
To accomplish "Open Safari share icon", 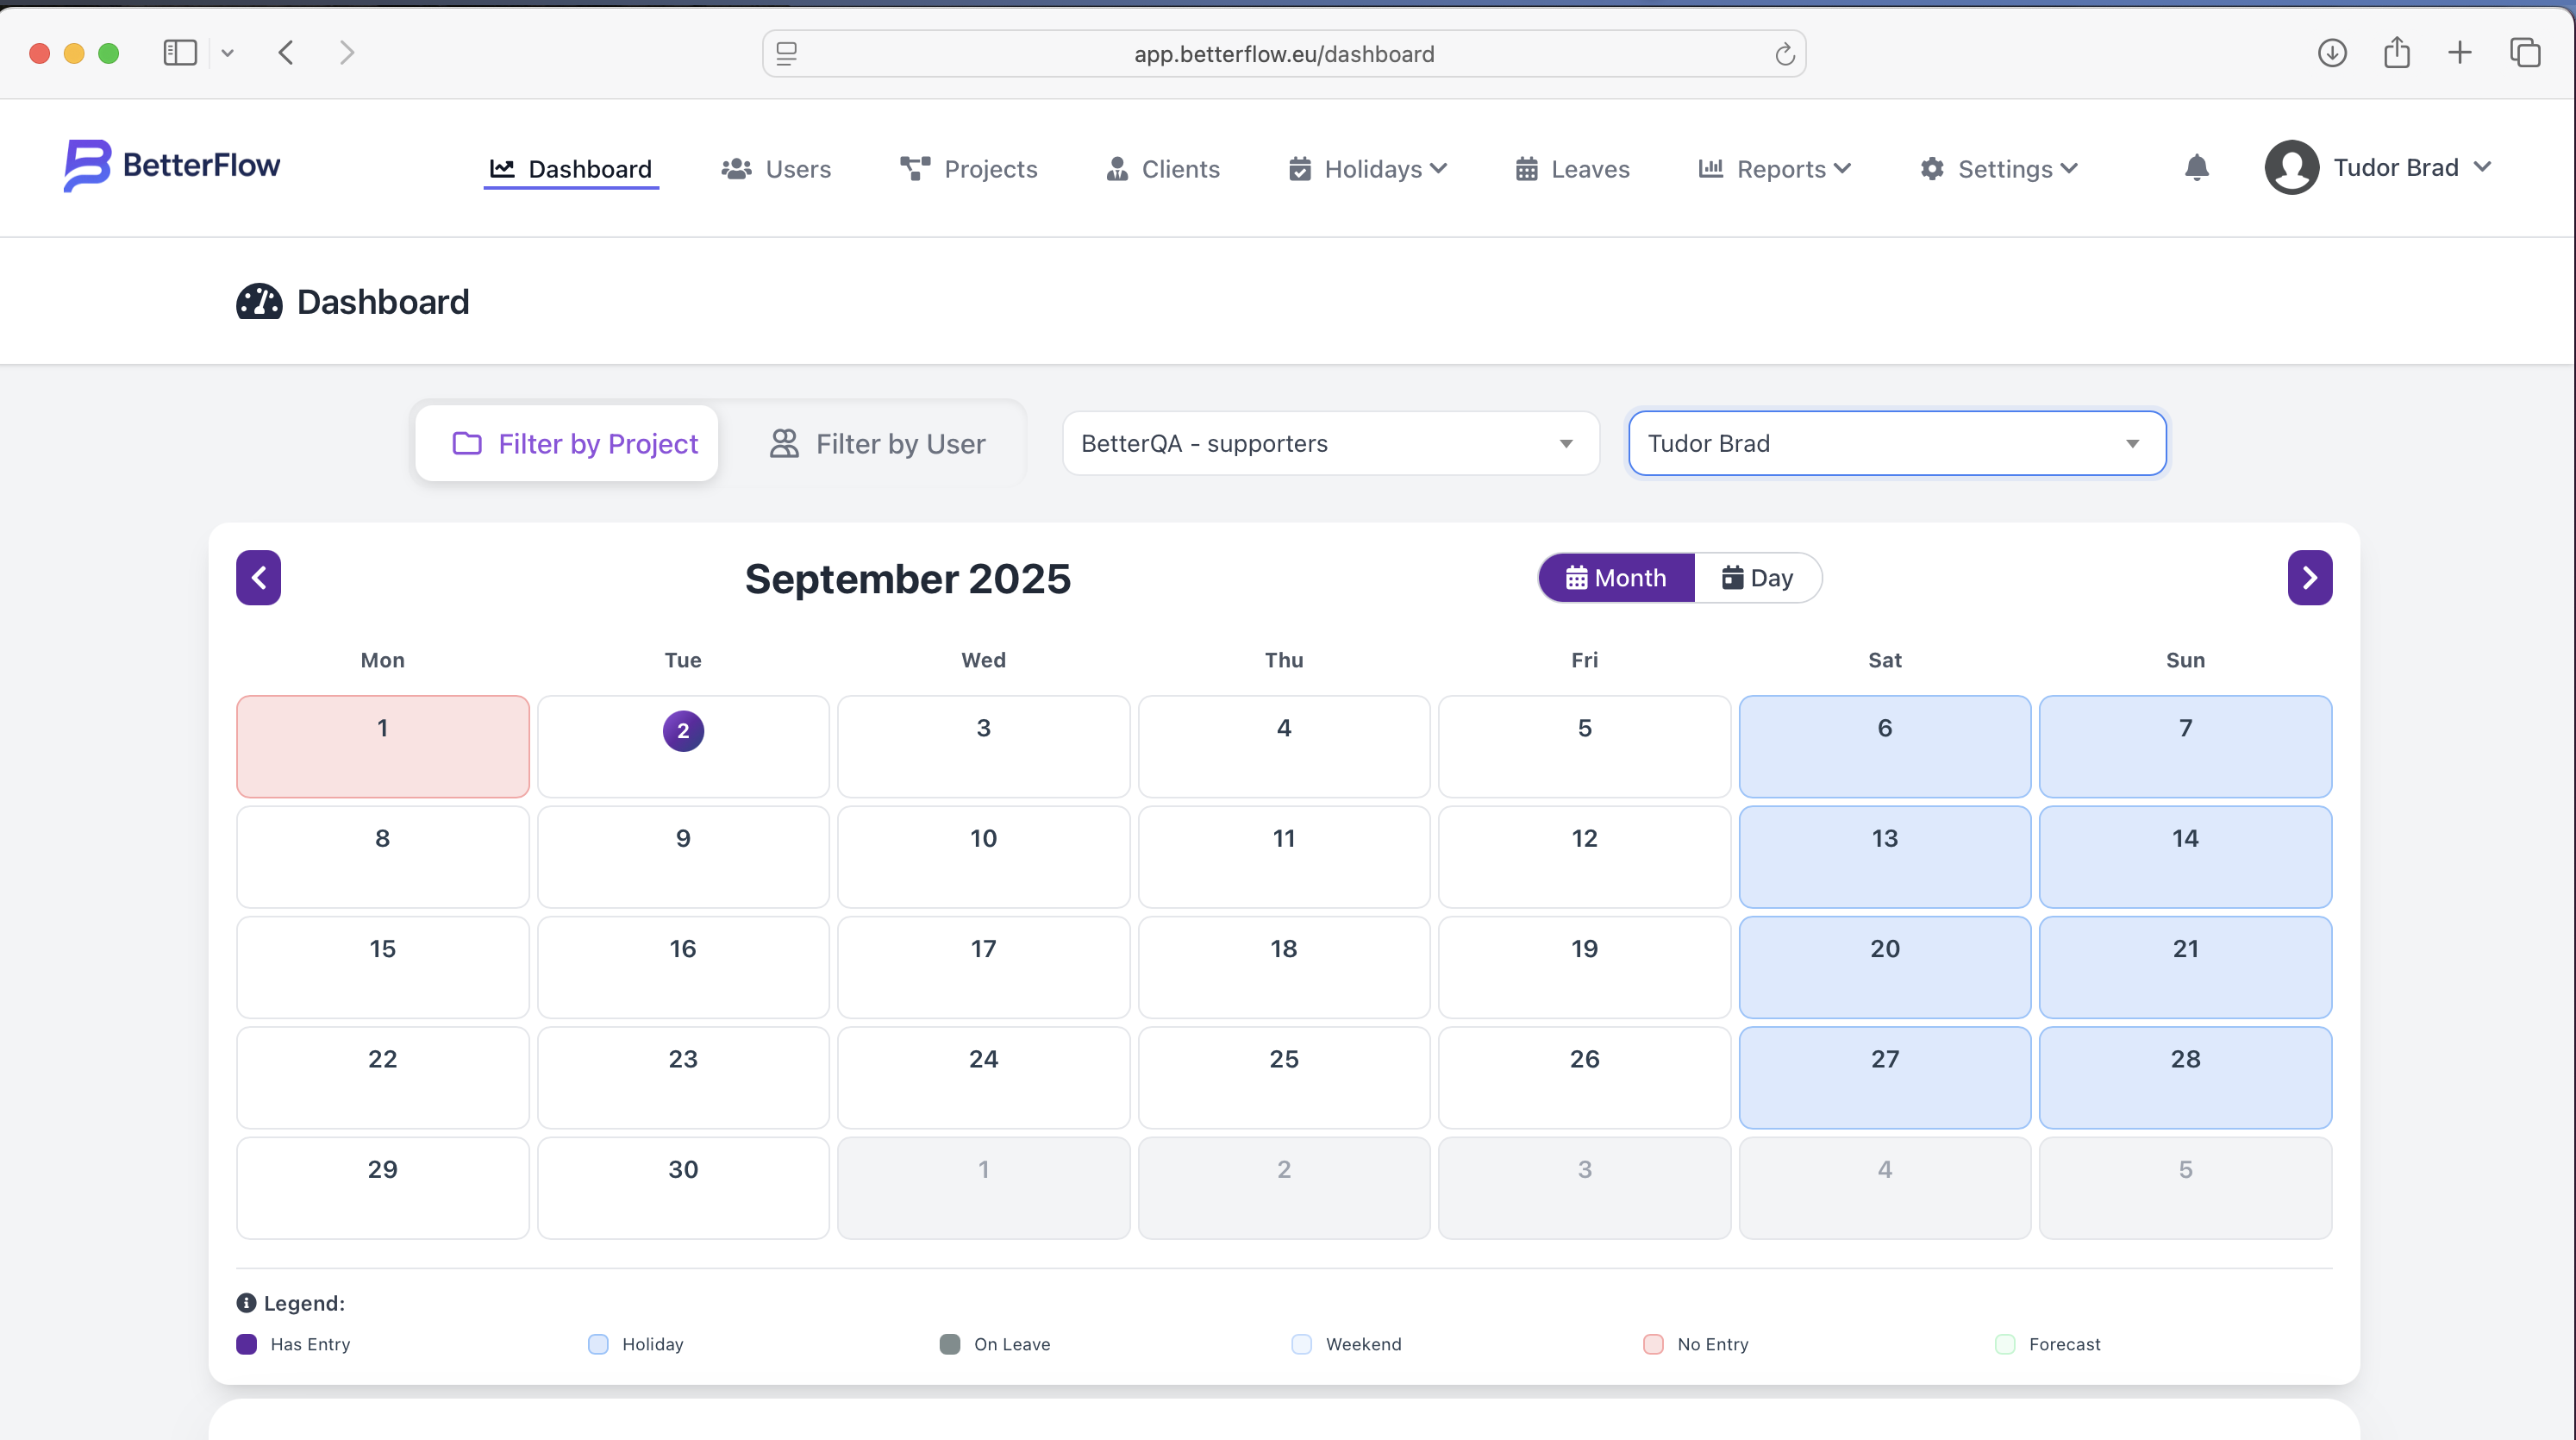I will [2396, 53].
